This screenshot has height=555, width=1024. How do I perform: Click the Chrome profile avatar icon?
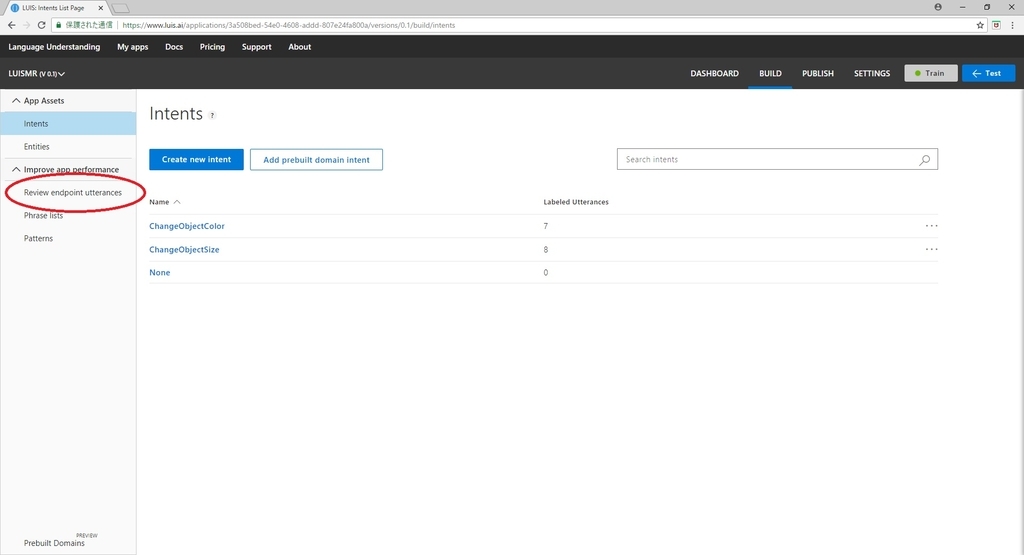click(x=938, y=7)
